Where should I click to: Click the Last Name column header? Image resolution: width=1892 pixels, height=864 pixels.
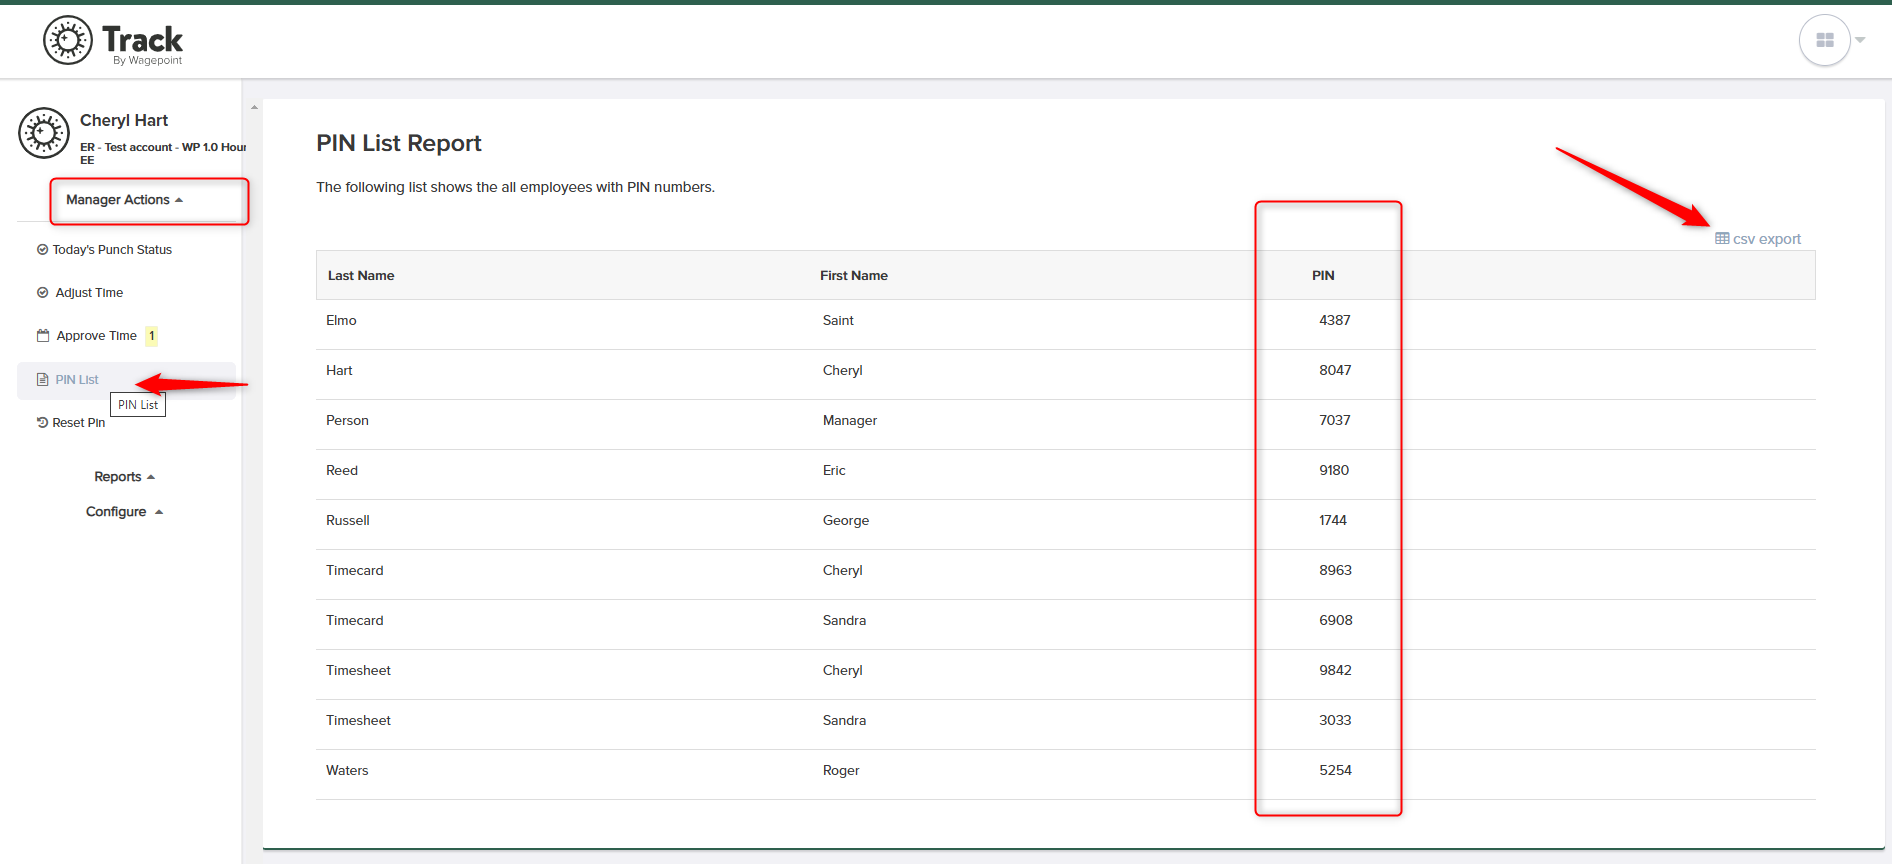(361, 276)
